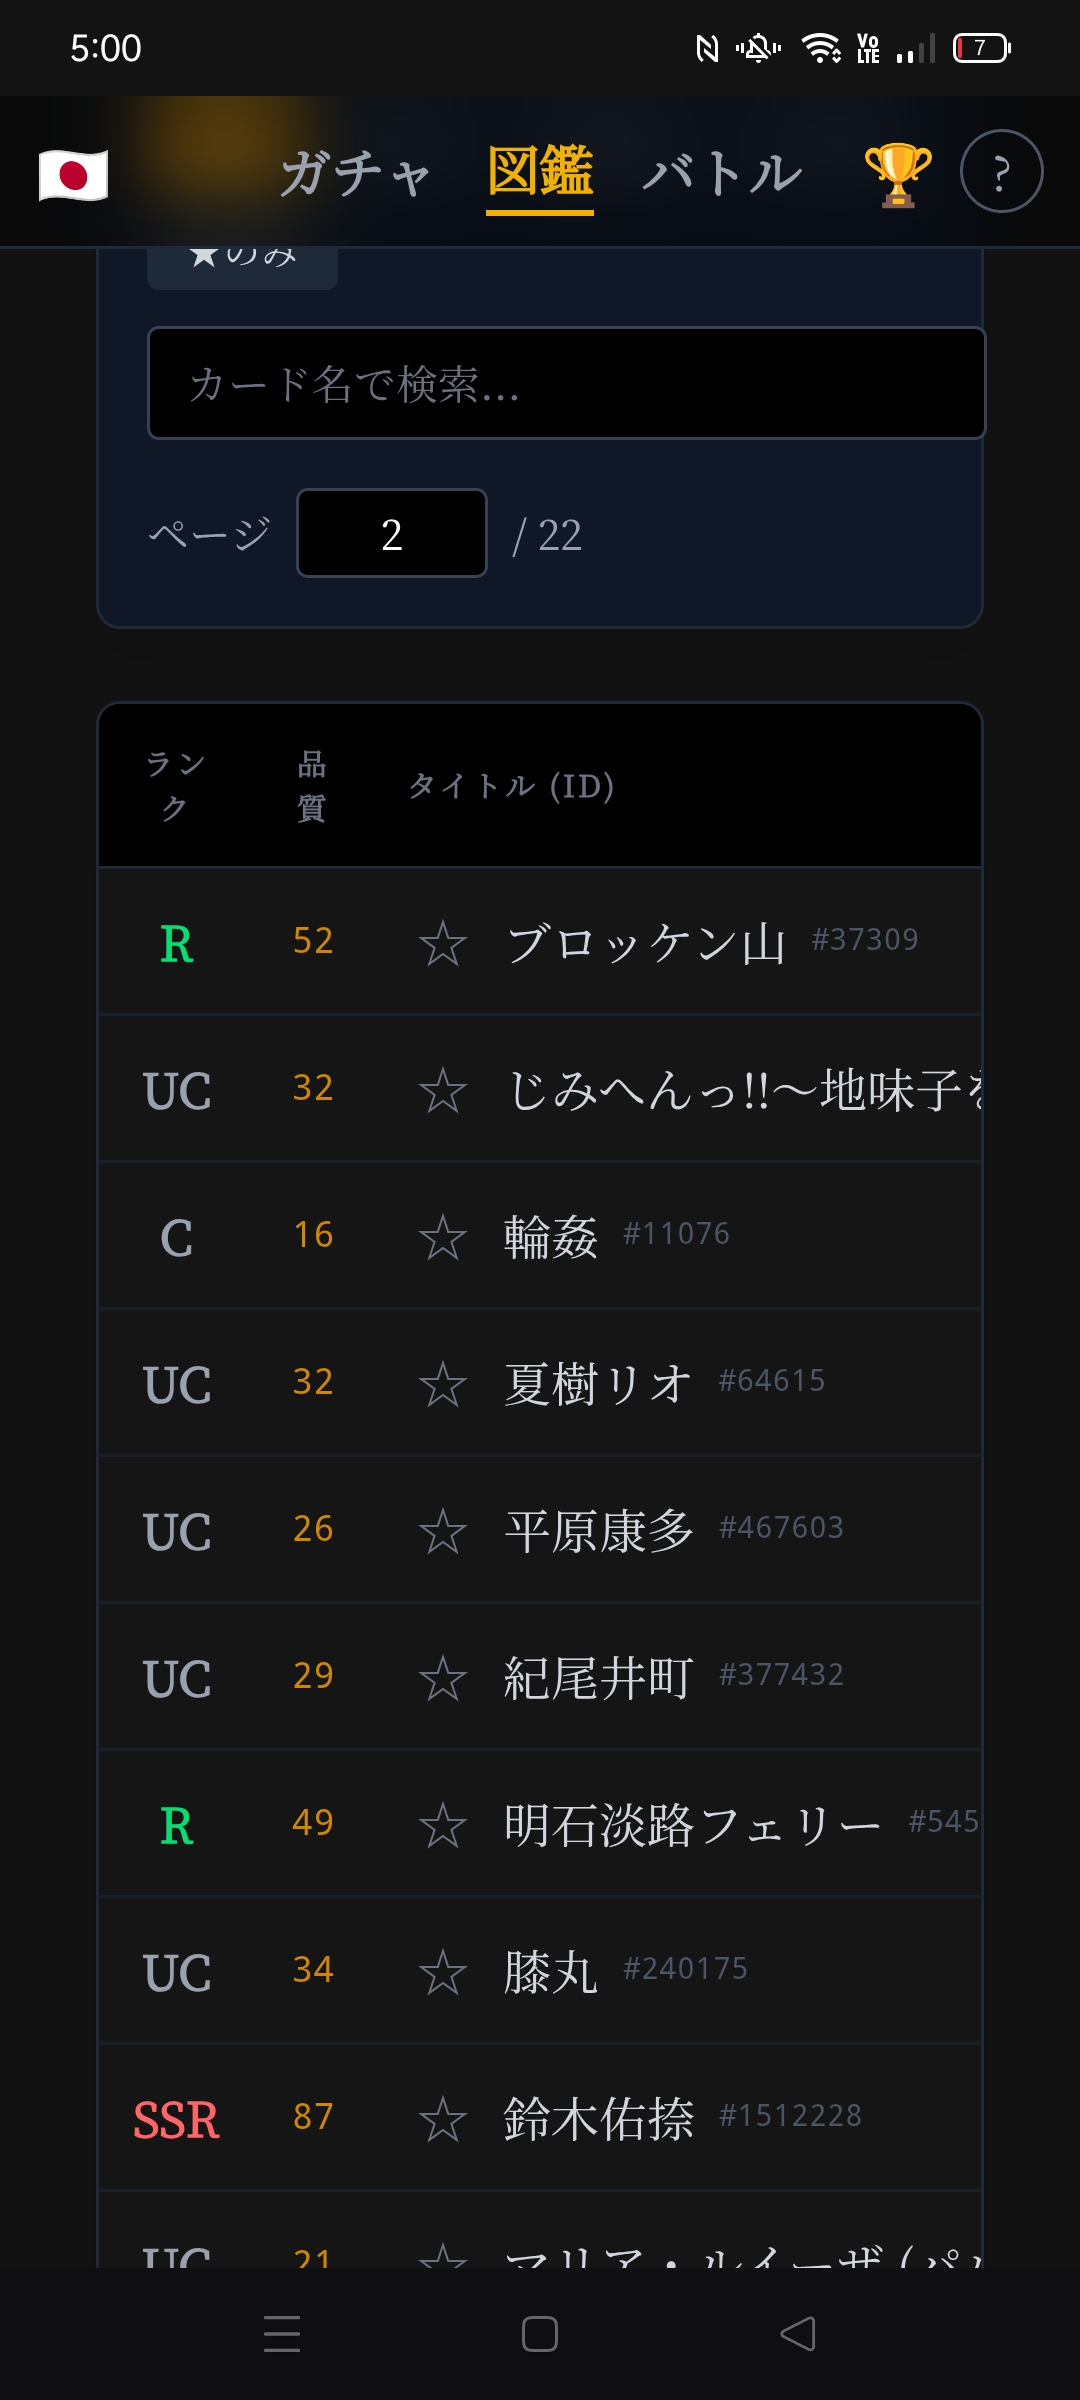Star the 鈴木佑捺 SSR card
Screen dimensions: 1080x2400
(442, 2120)
